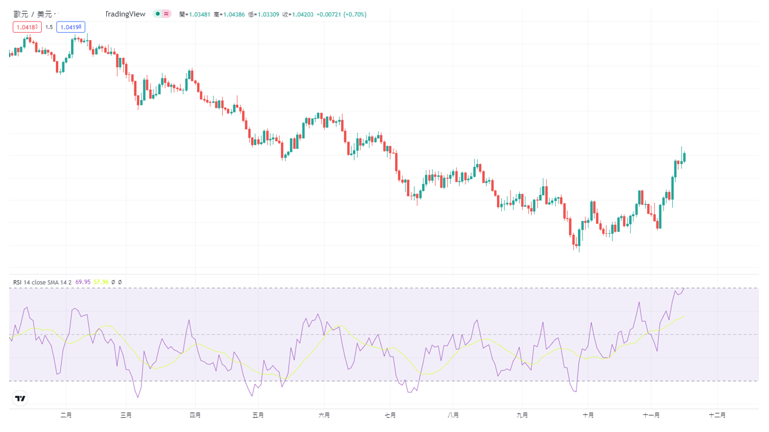Click the price change +0.00721 (+0.70%) readout
Image resolution: width=769 pixels, height=432 pixels.
coord(343,14)
